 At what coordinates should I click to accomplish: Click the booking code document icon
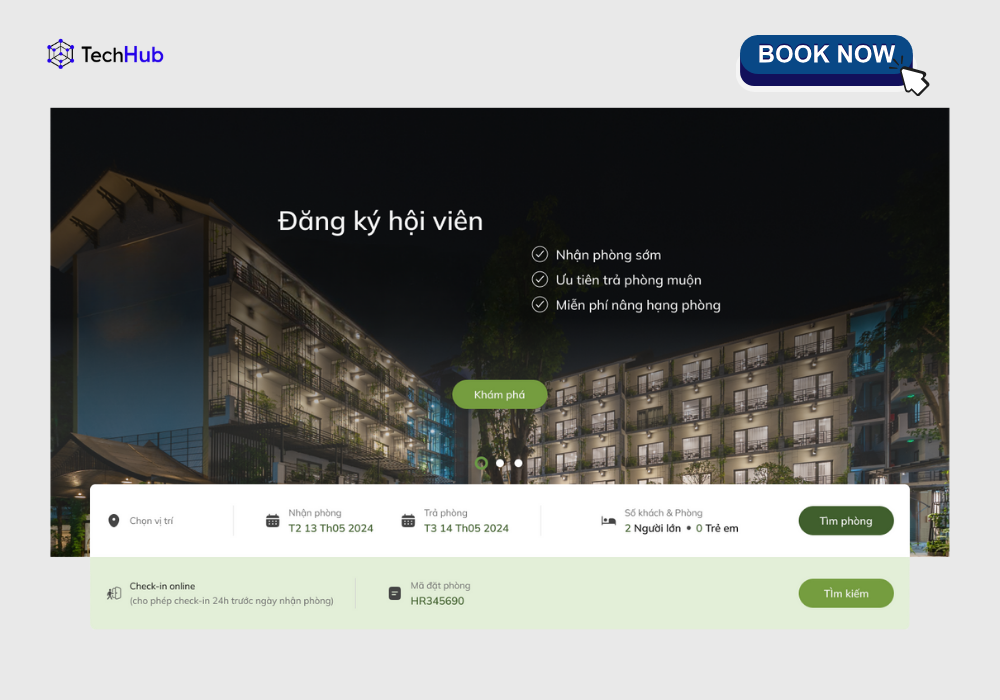point(395,594)
